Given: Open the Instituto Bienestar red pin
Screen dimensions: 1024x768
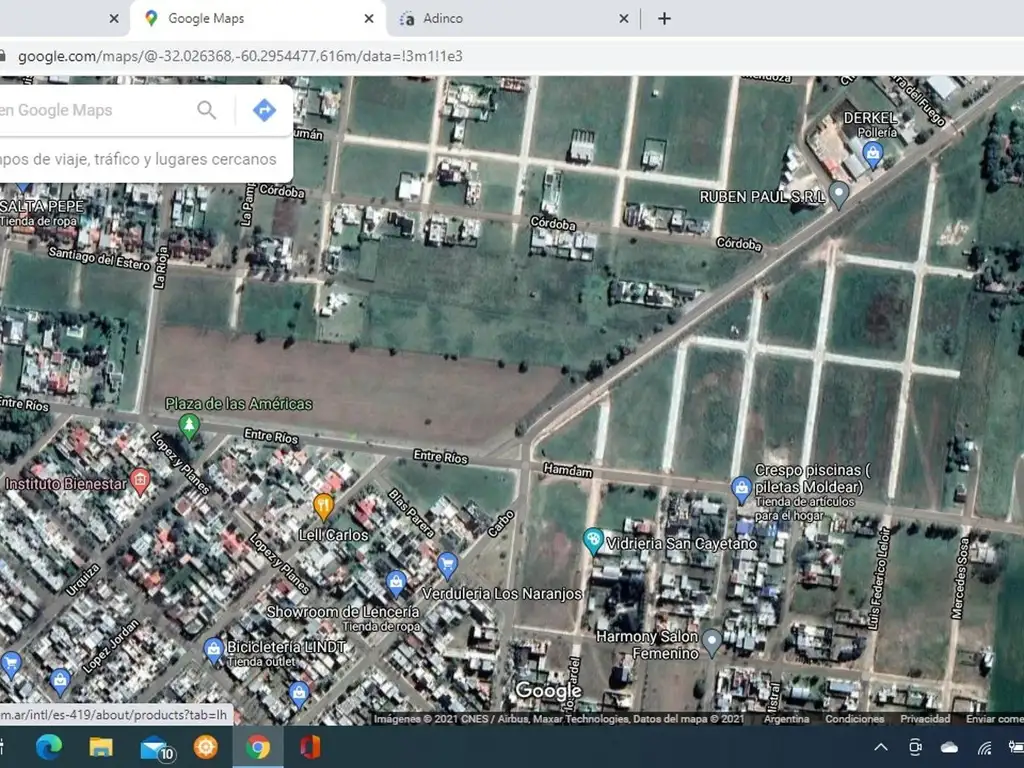Looking at the screenshot, I should 140,481.
